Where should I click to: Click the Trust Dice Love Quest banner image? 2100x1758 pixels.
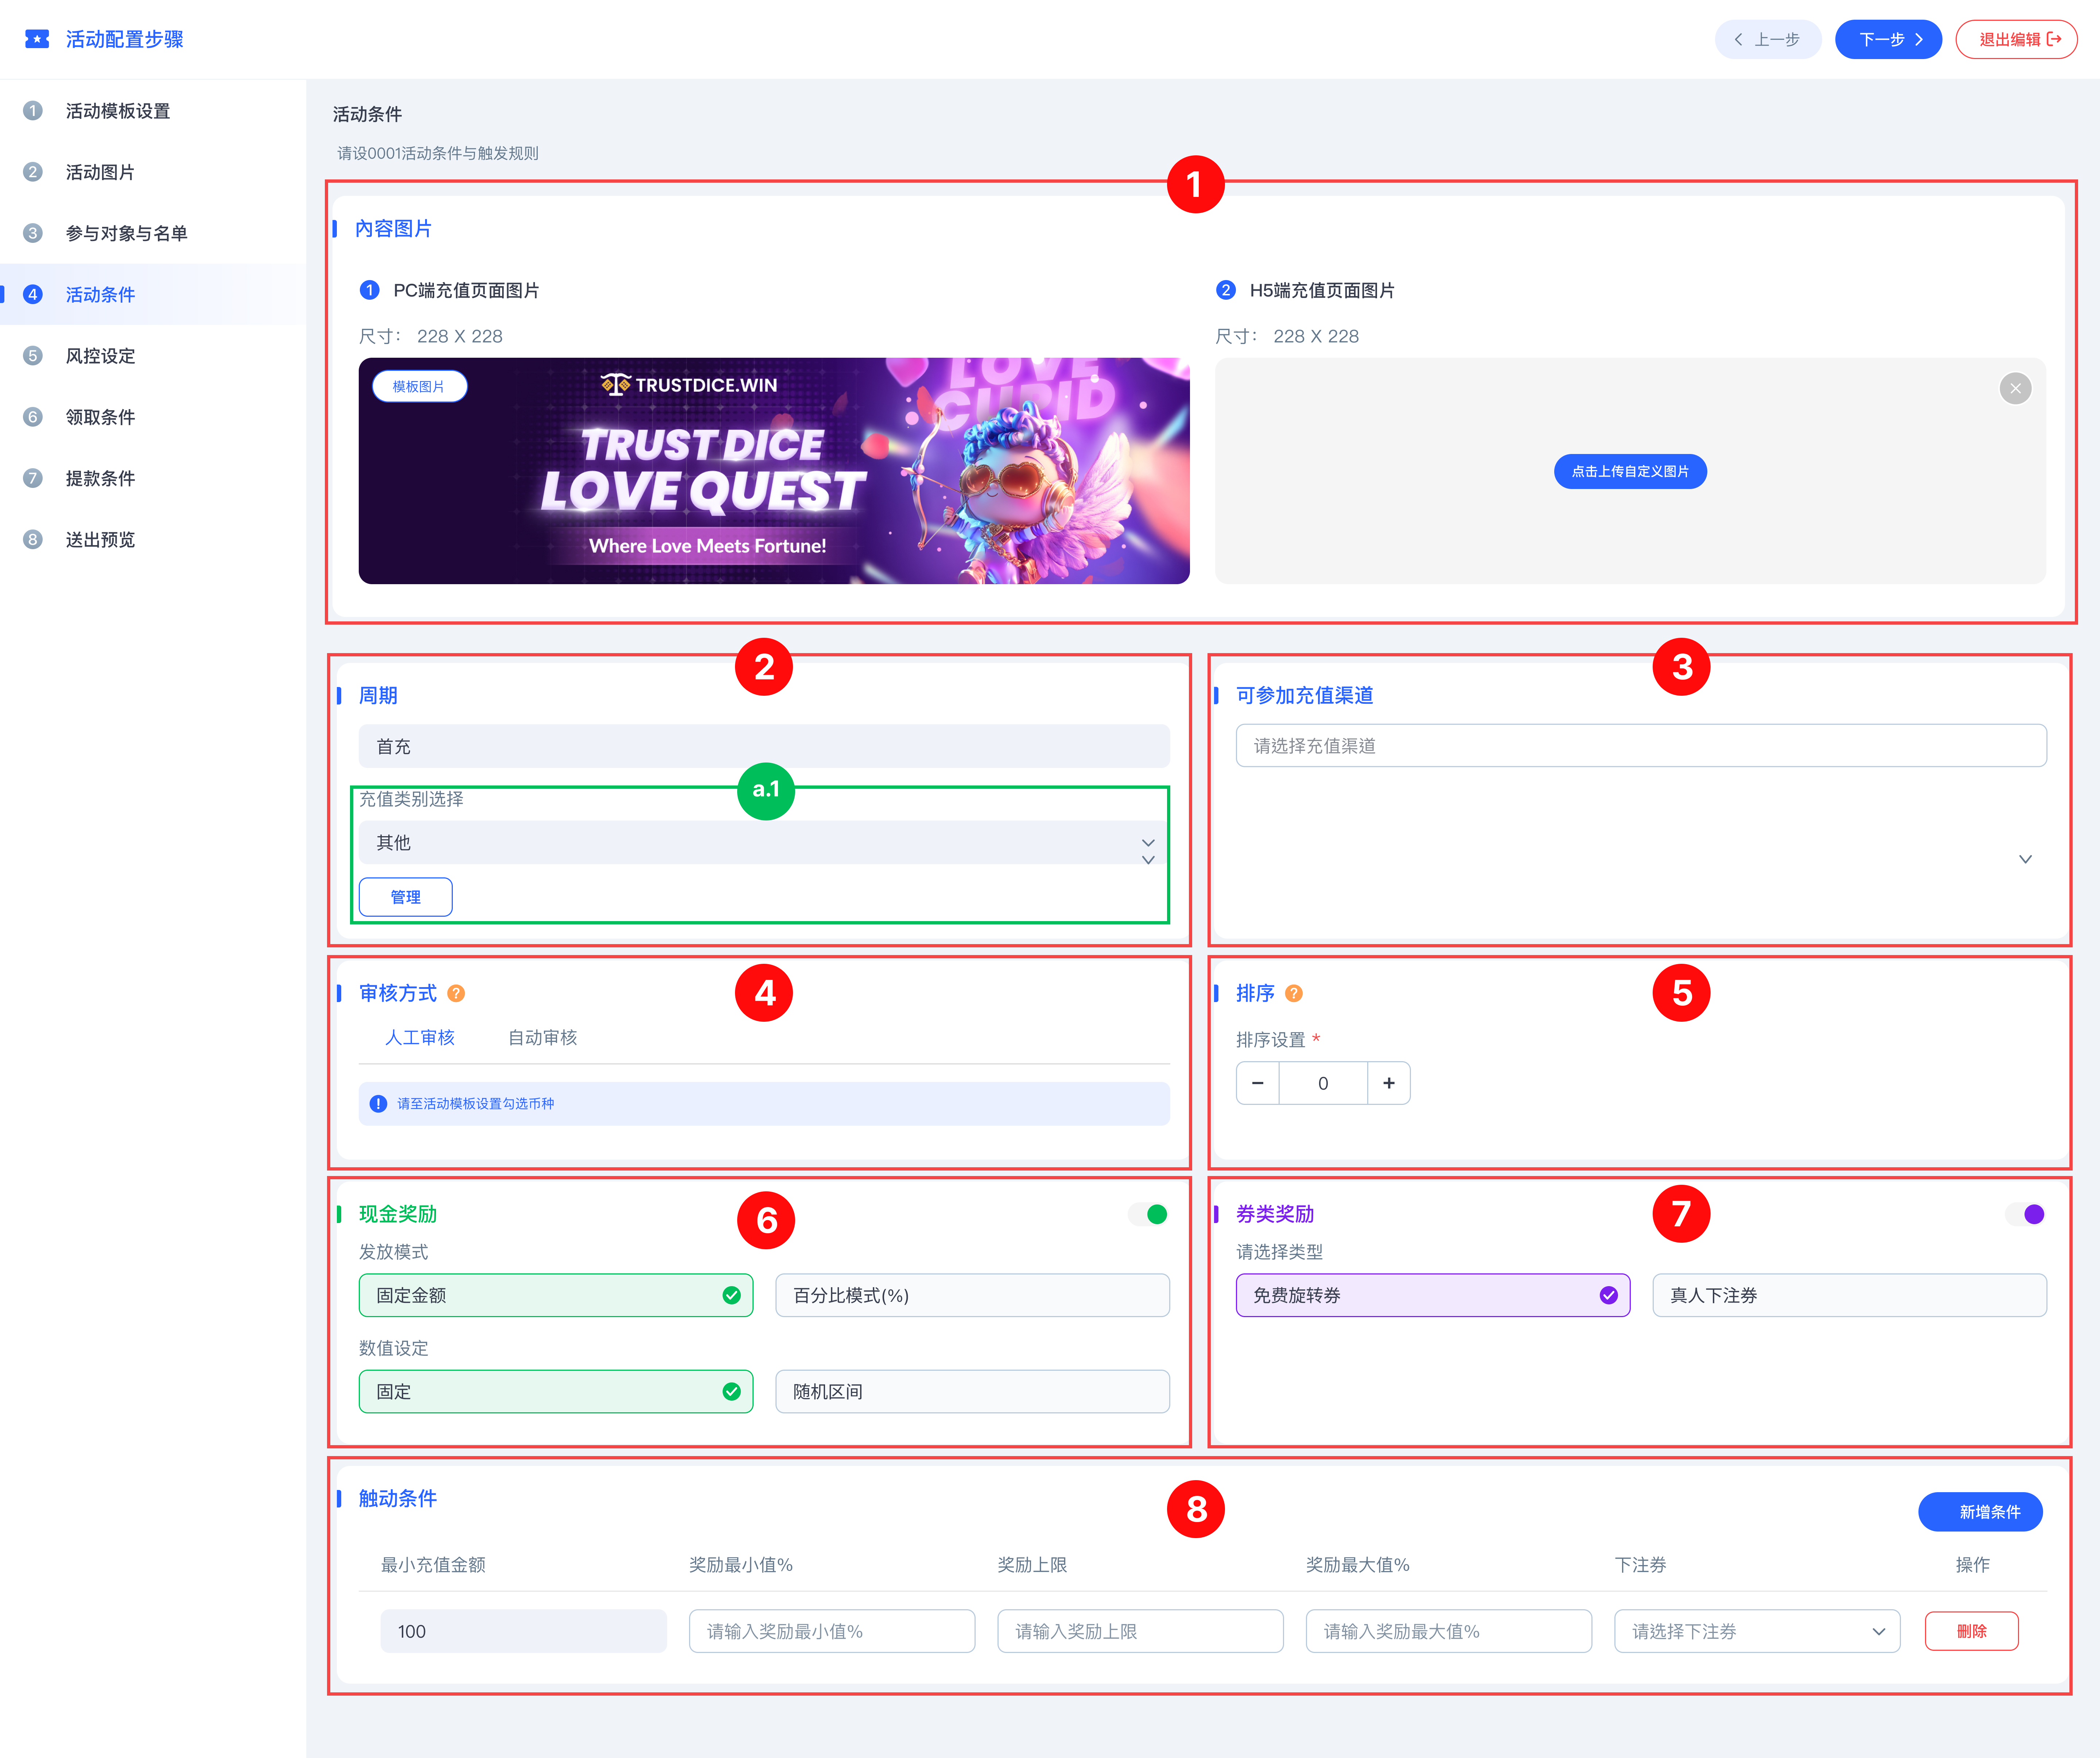click(774, 471)
